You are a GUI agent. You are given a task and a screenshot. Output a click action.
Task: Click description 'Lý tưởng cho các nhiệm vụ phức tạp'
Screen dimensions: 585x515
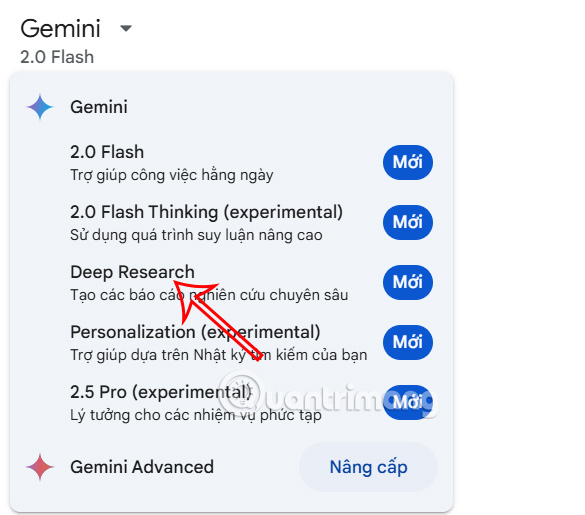pyautogui.click(x=196, y=415)
